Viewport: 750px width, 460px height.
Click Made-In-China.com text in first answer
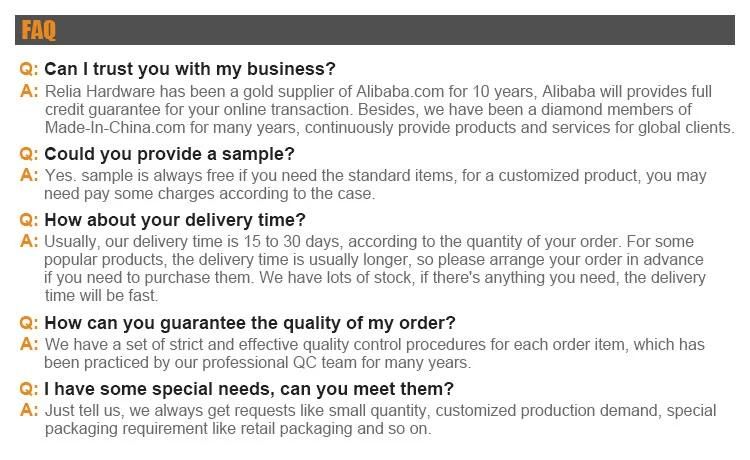[x=115, y=128]
